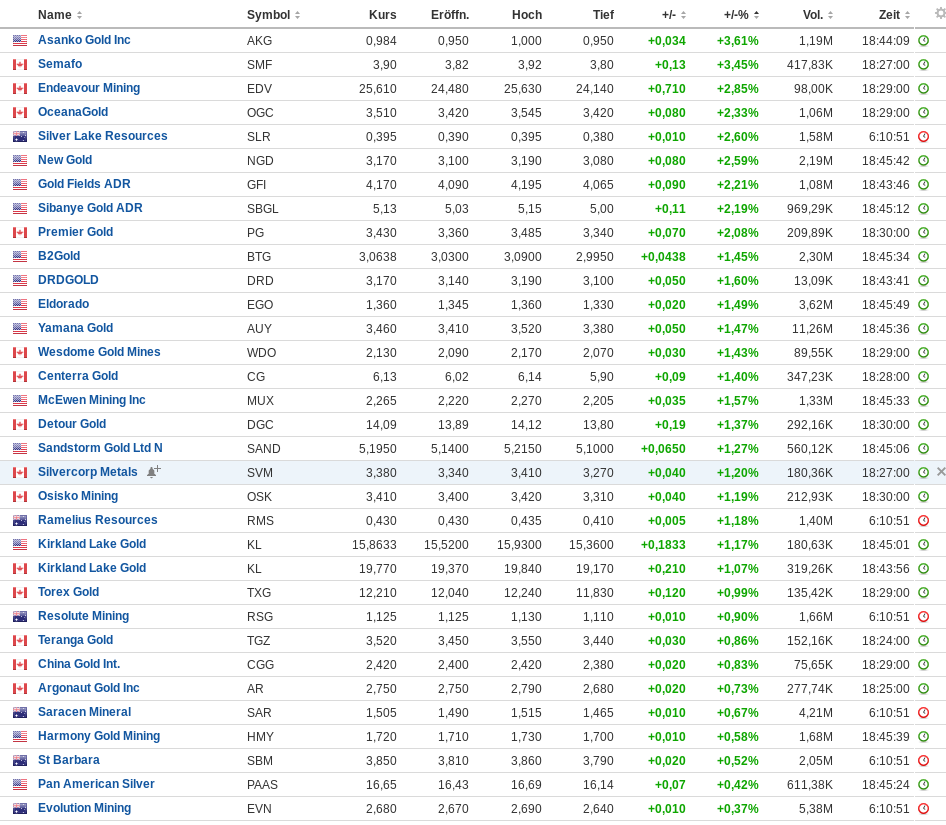Image resolution: width=946 pixels, height=825 pixels.
Task: Sort by the Zeit column header
Action: [894, 14]
